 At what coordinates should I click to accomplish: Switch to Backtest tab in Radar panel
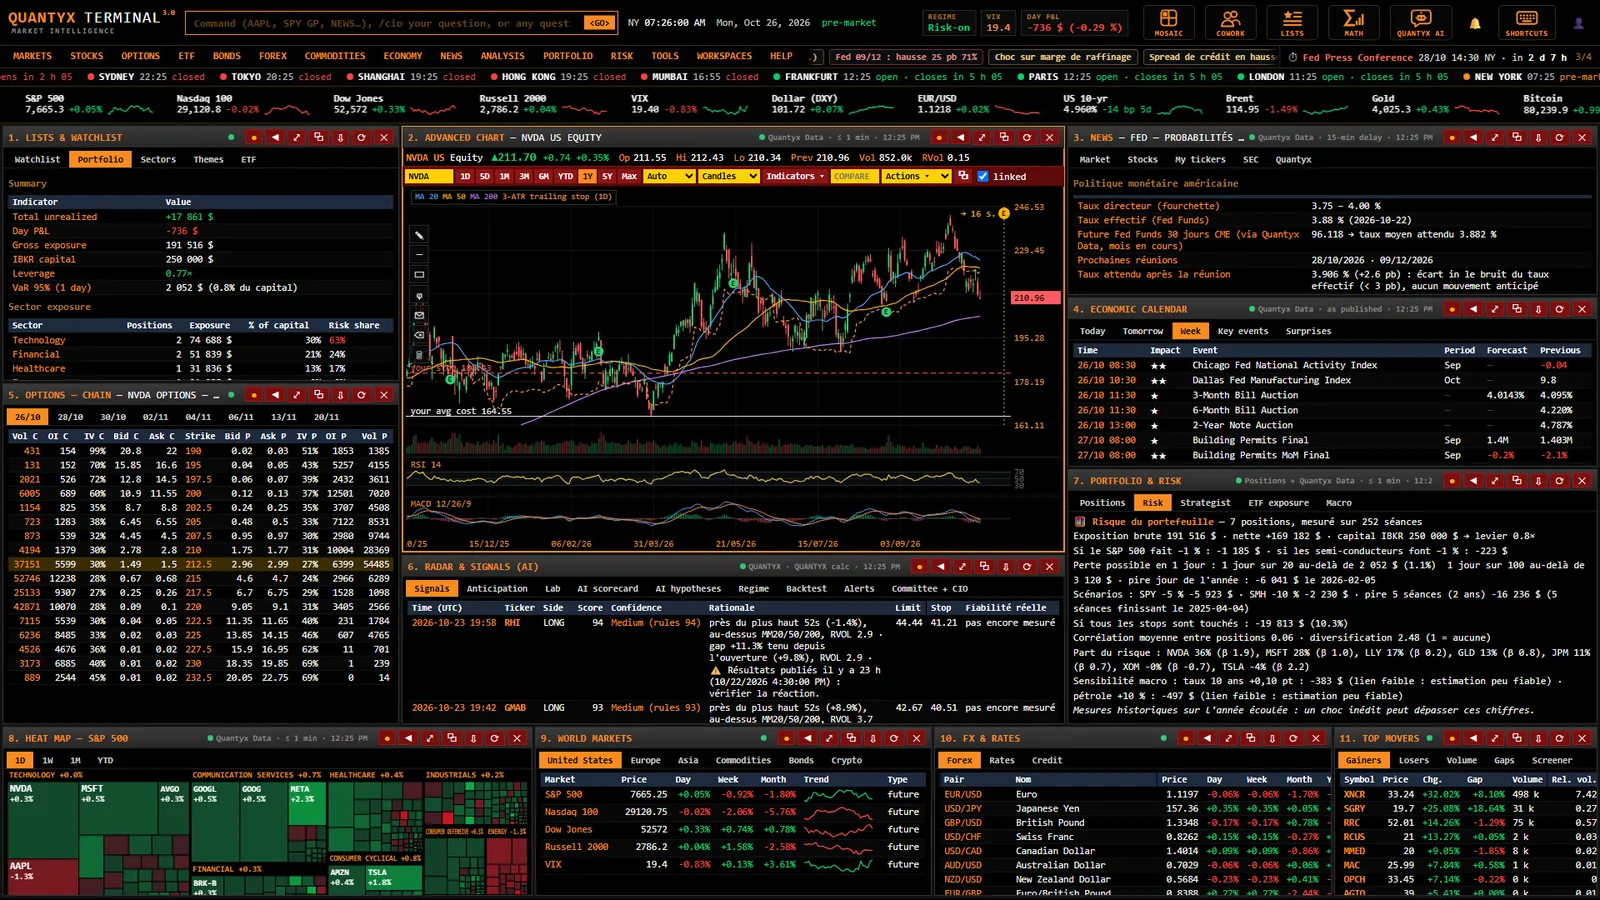[x=806, y=588]
